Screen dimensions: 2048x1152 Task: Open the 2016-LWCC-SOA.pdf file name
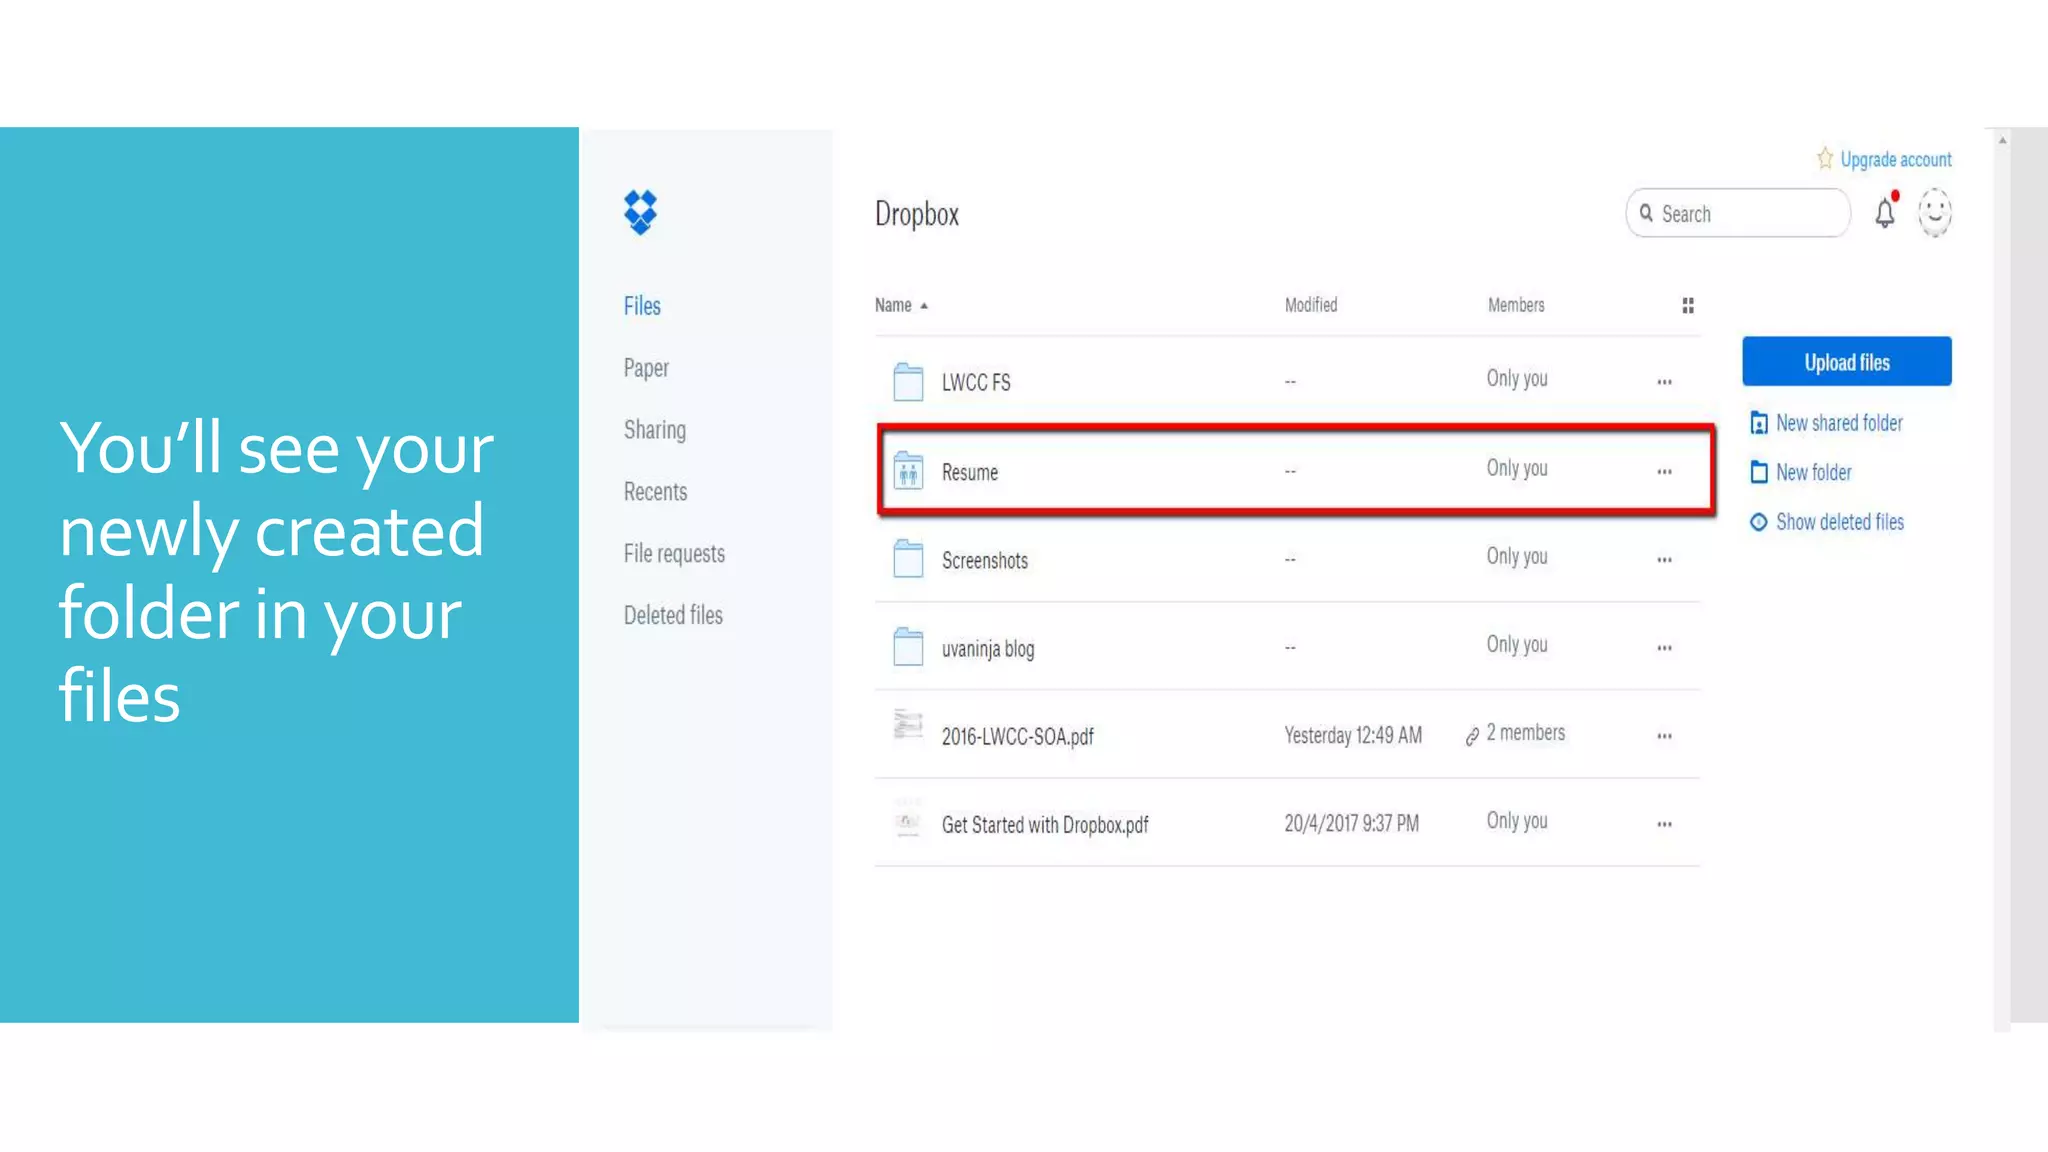1017,737
